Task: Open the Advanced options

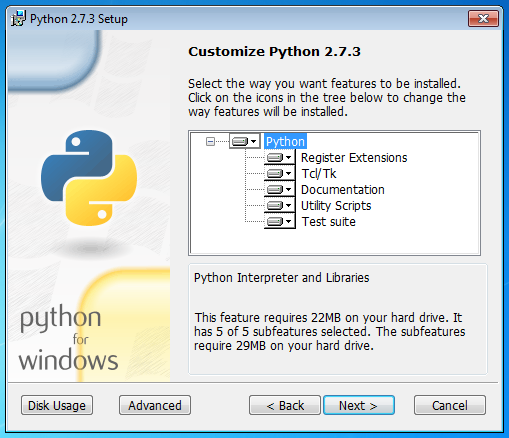Action: coord(155,405)
